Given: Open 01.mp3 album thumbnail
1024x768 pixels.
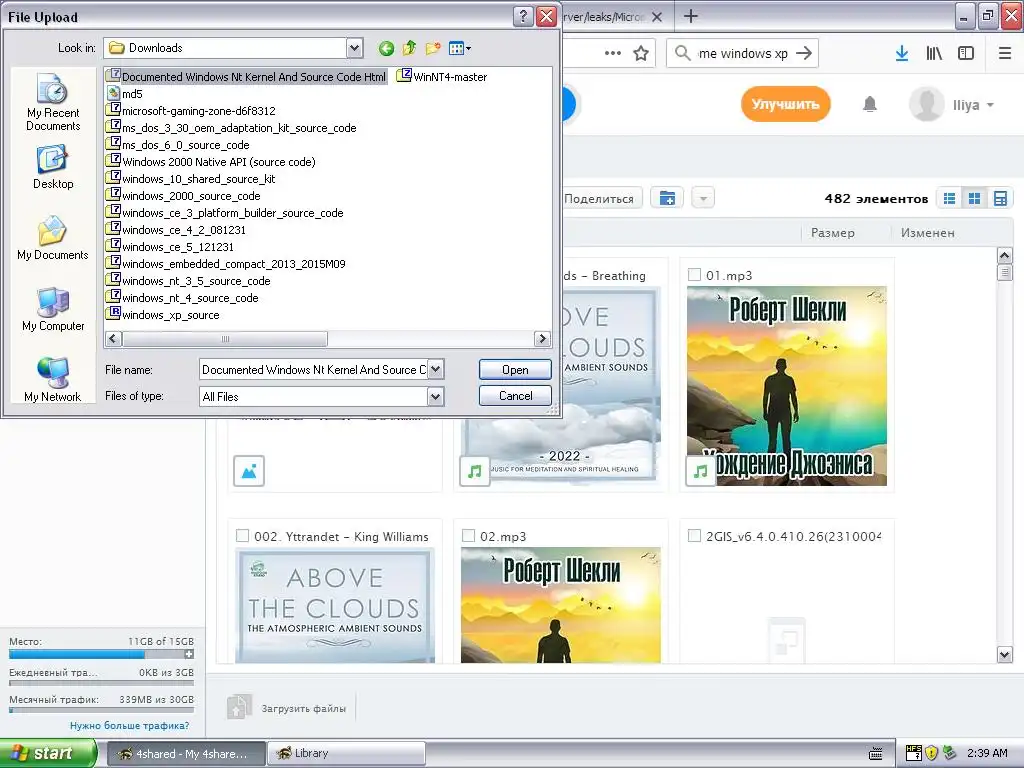Looking at the screenshot, I should (x=786, y=386).
